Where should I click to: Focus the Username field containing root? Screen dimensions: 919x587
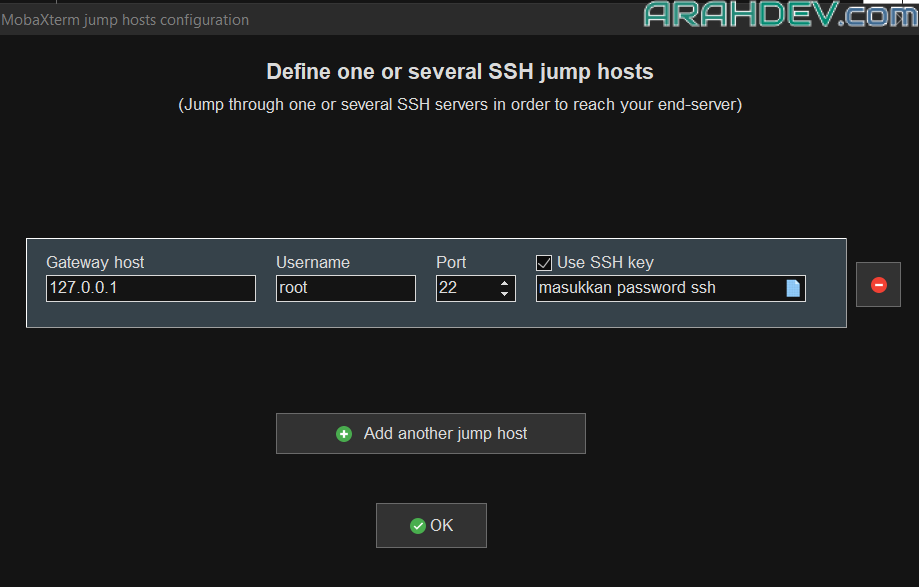coord(345,289)
